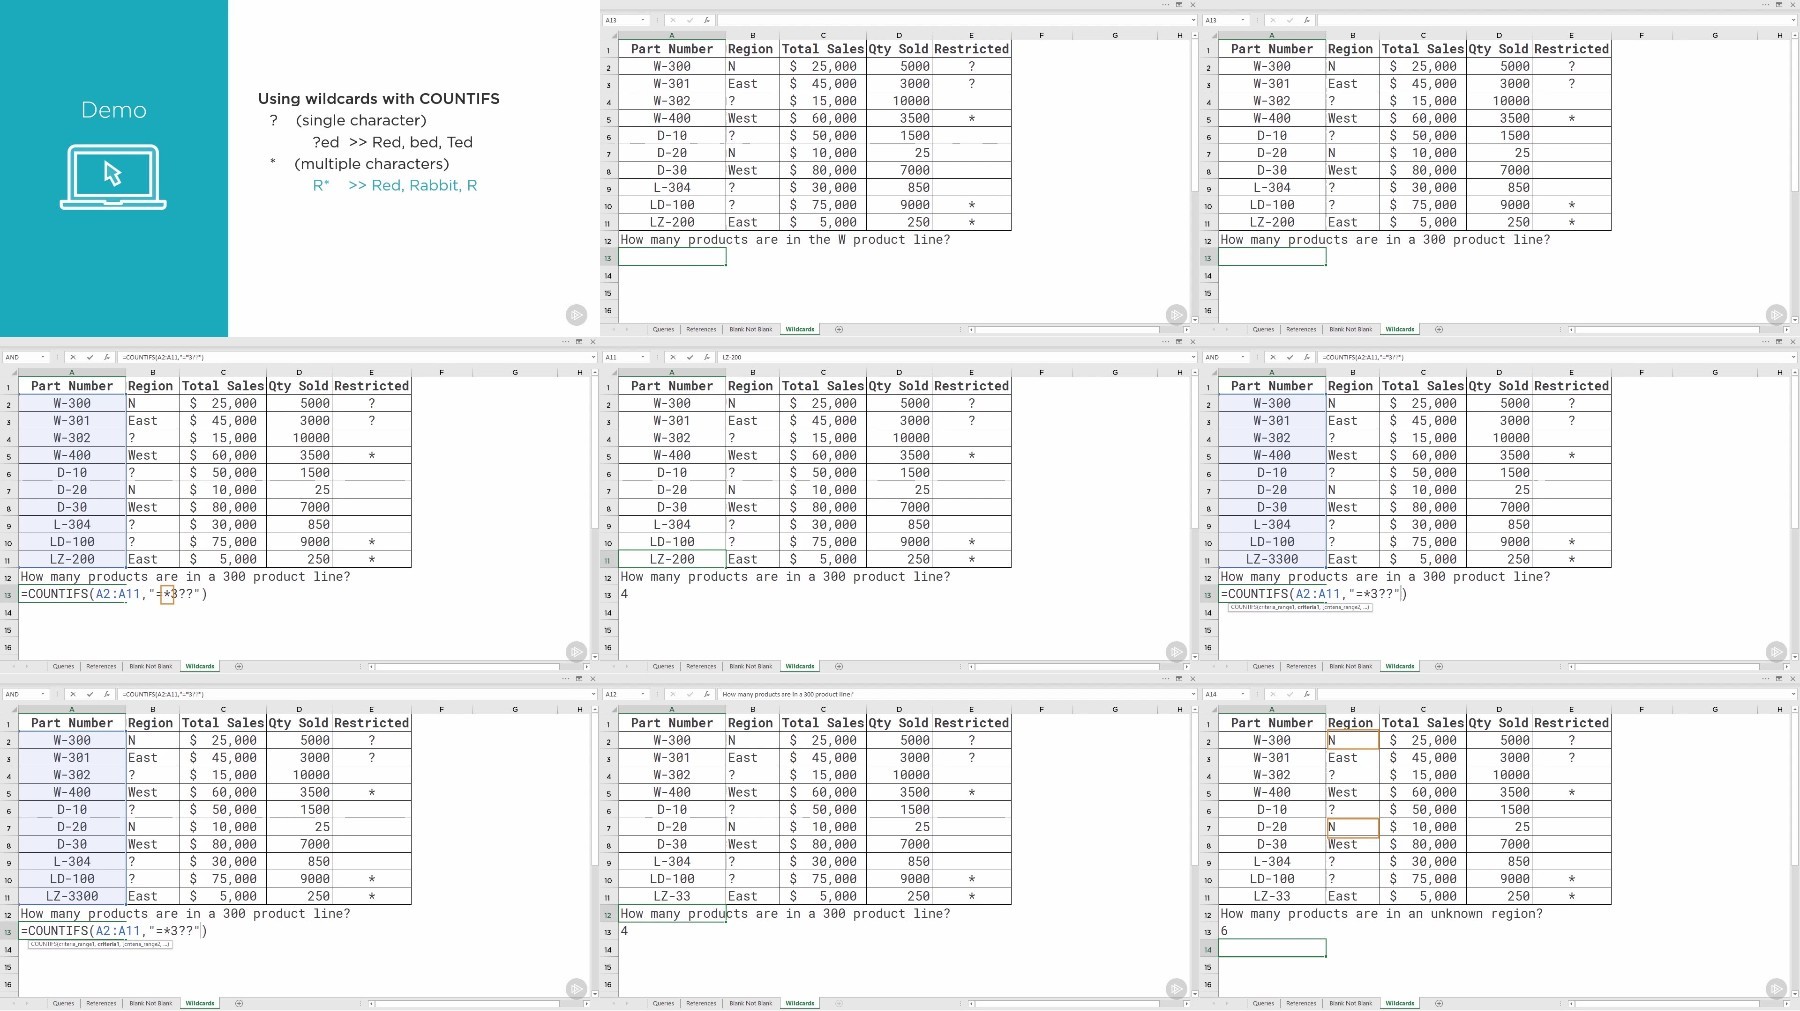The image size is (1800, 1011).
Task: Open Queries sheet tab in W product line frame
Action: pos(663,329)
